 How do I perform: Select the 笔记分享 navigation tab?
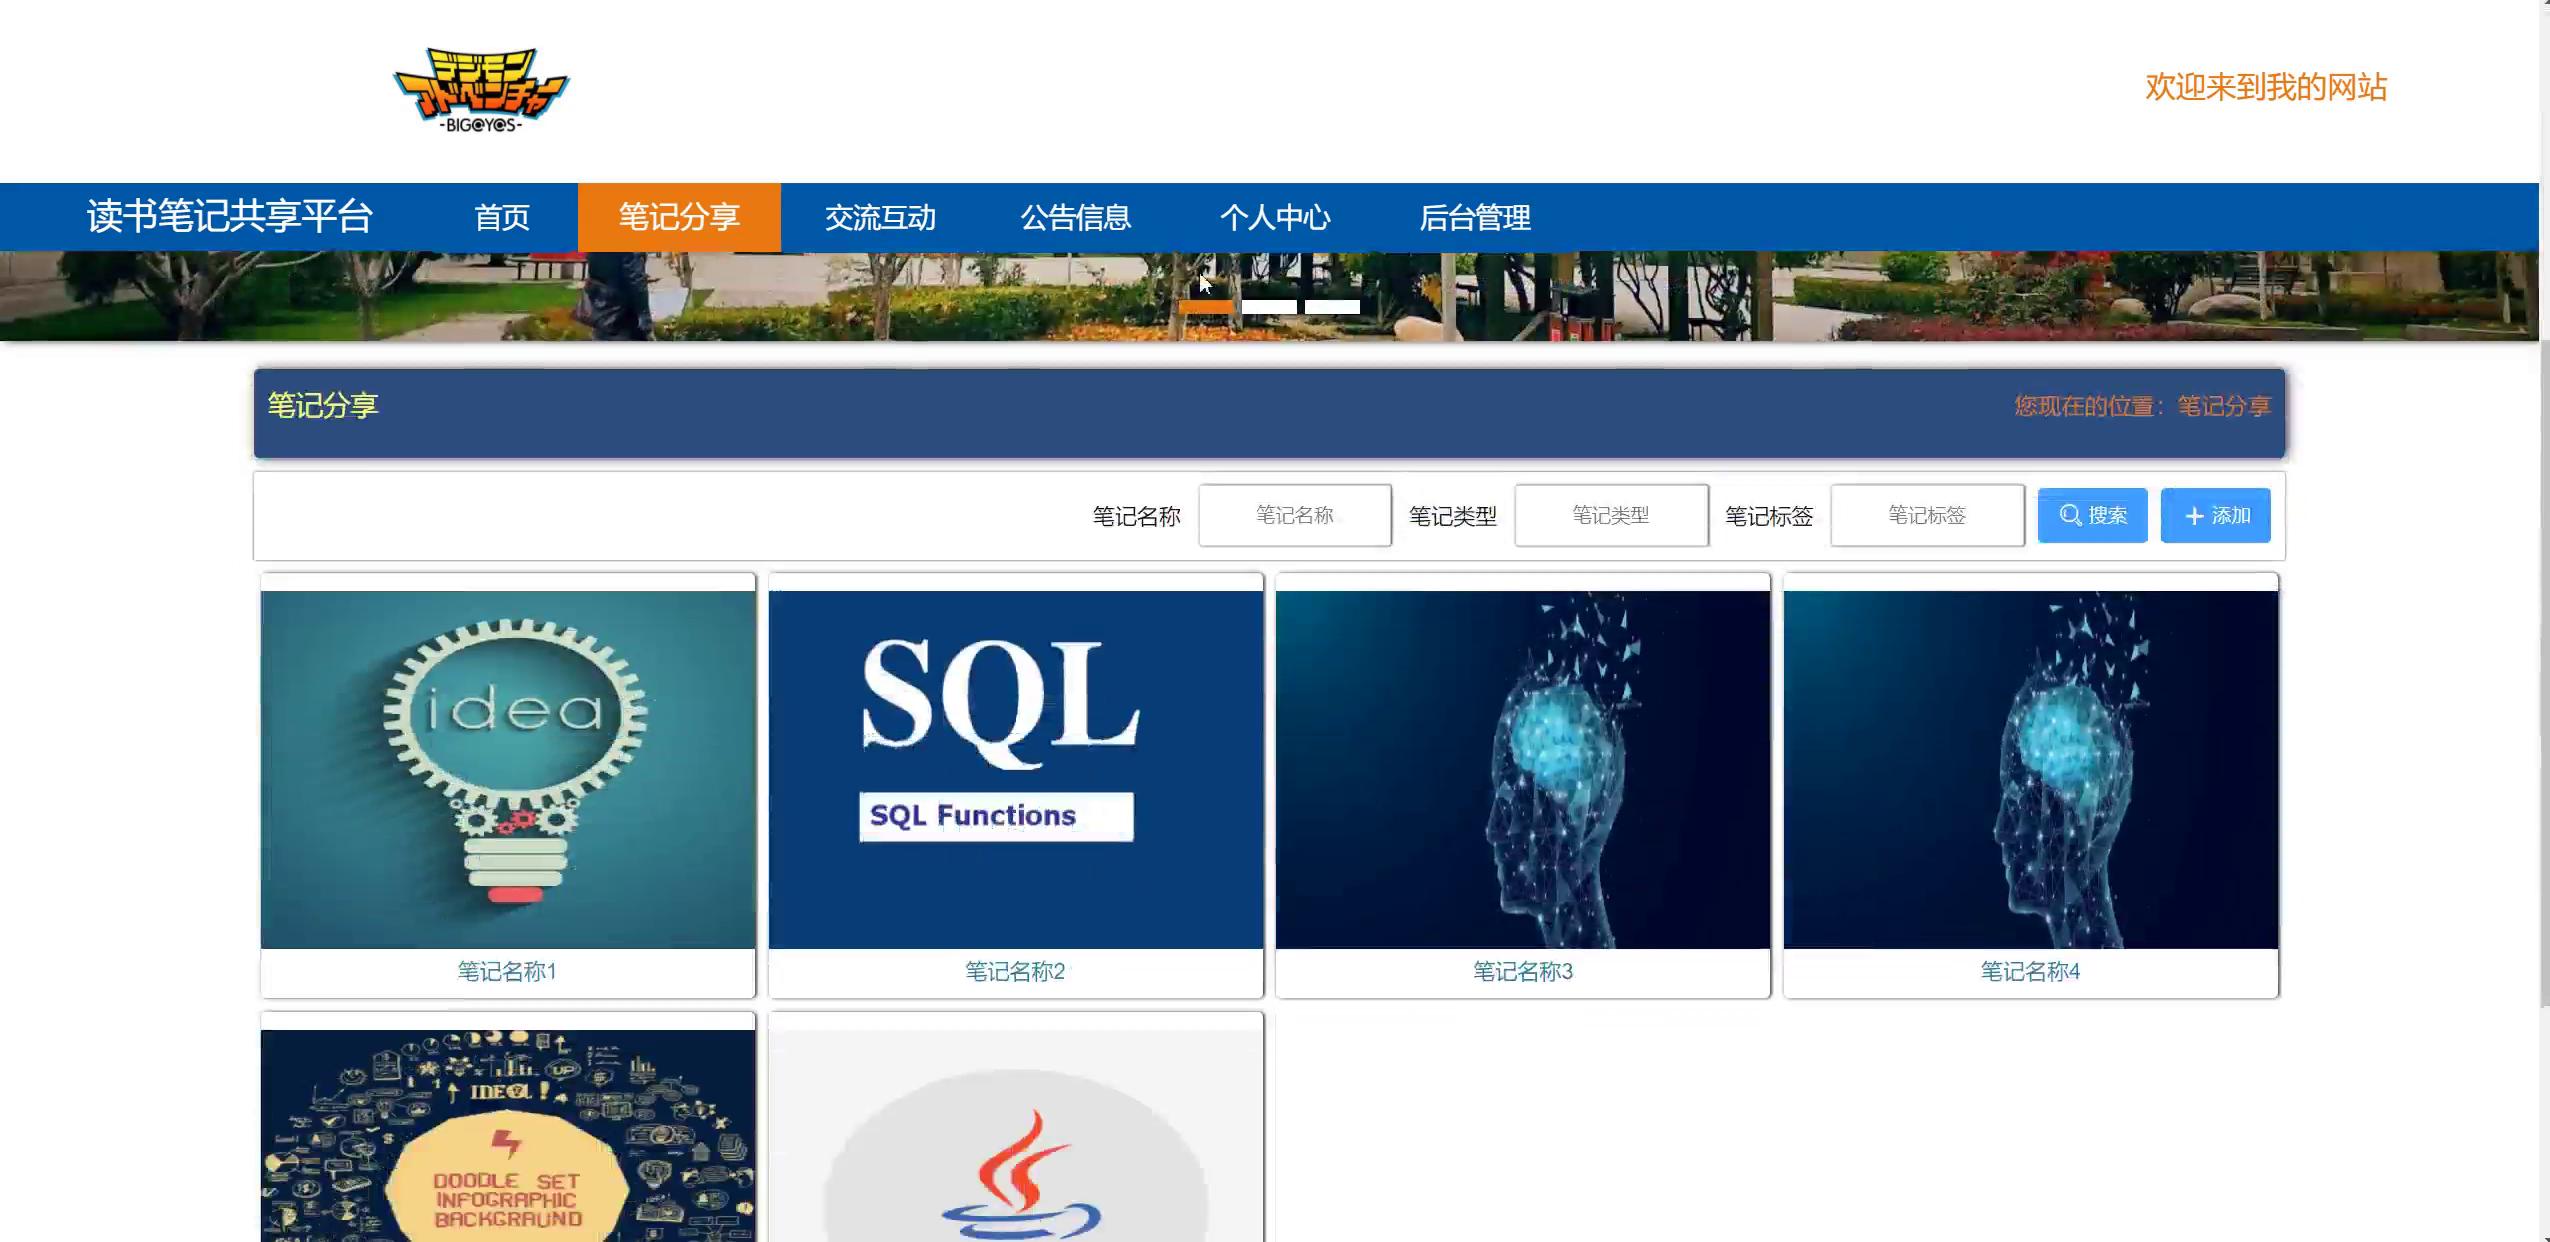pyautogui.click(x=679, y=217)
